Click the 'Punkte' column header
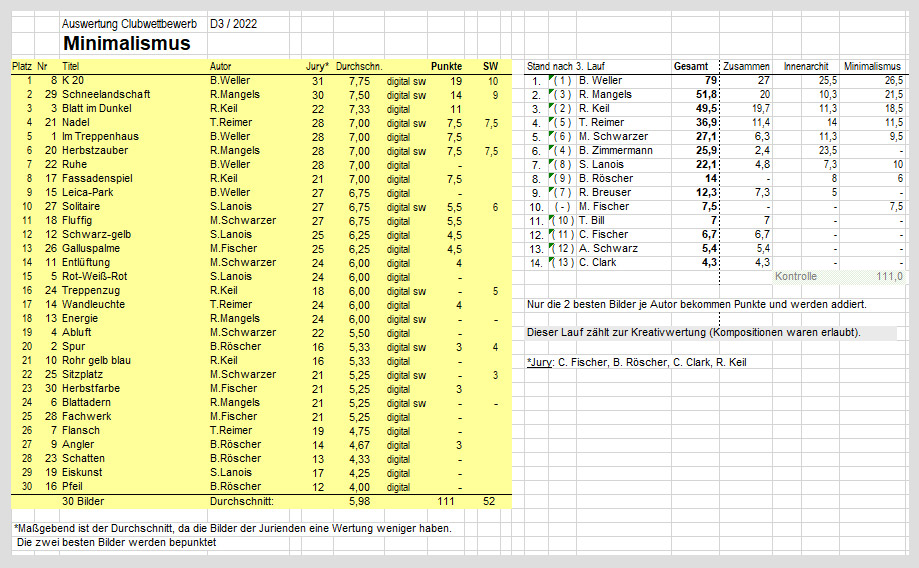 coord(447,66)
